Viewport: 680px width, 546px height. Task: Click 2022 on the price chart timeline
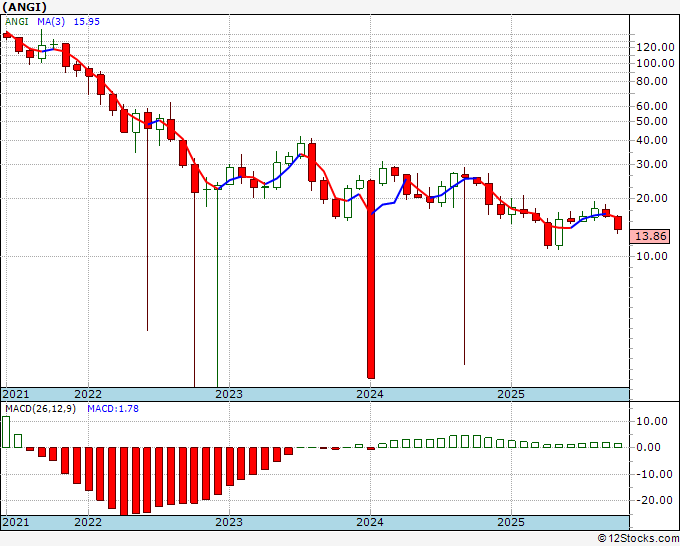(x=88, y=394)
